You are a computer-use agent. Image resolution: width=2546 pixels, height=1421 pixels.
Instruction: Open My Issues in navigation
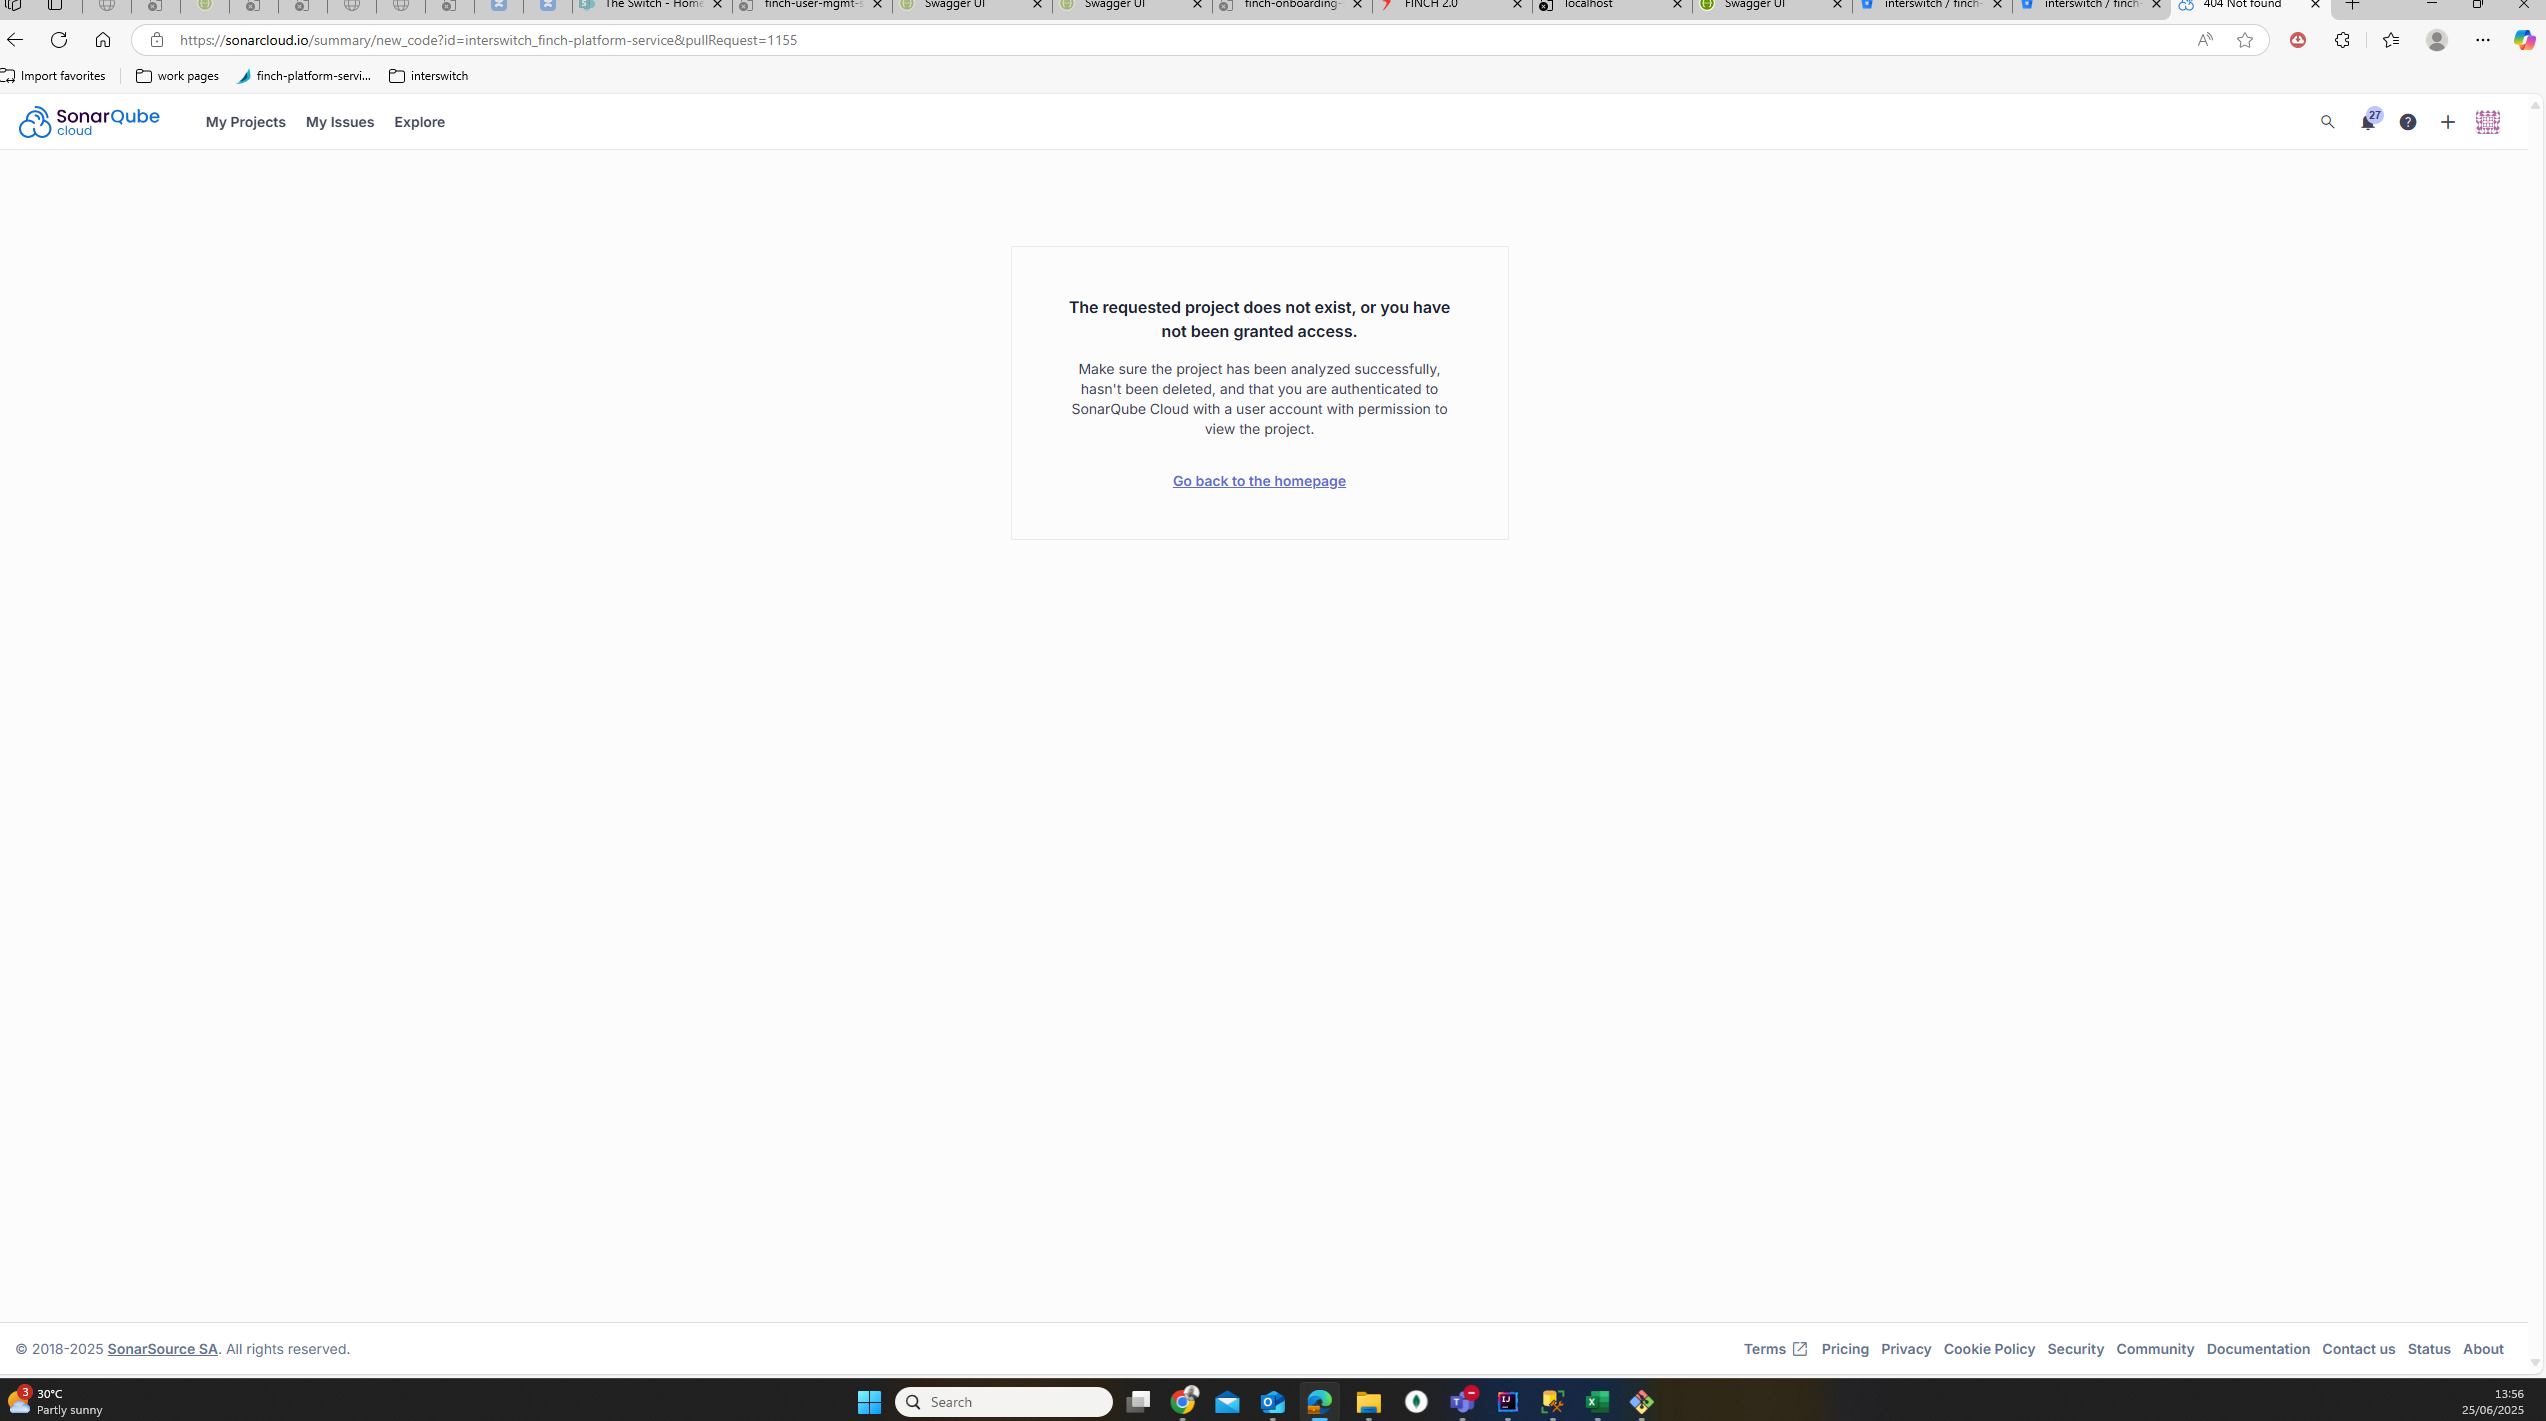(x=339, y=122)
